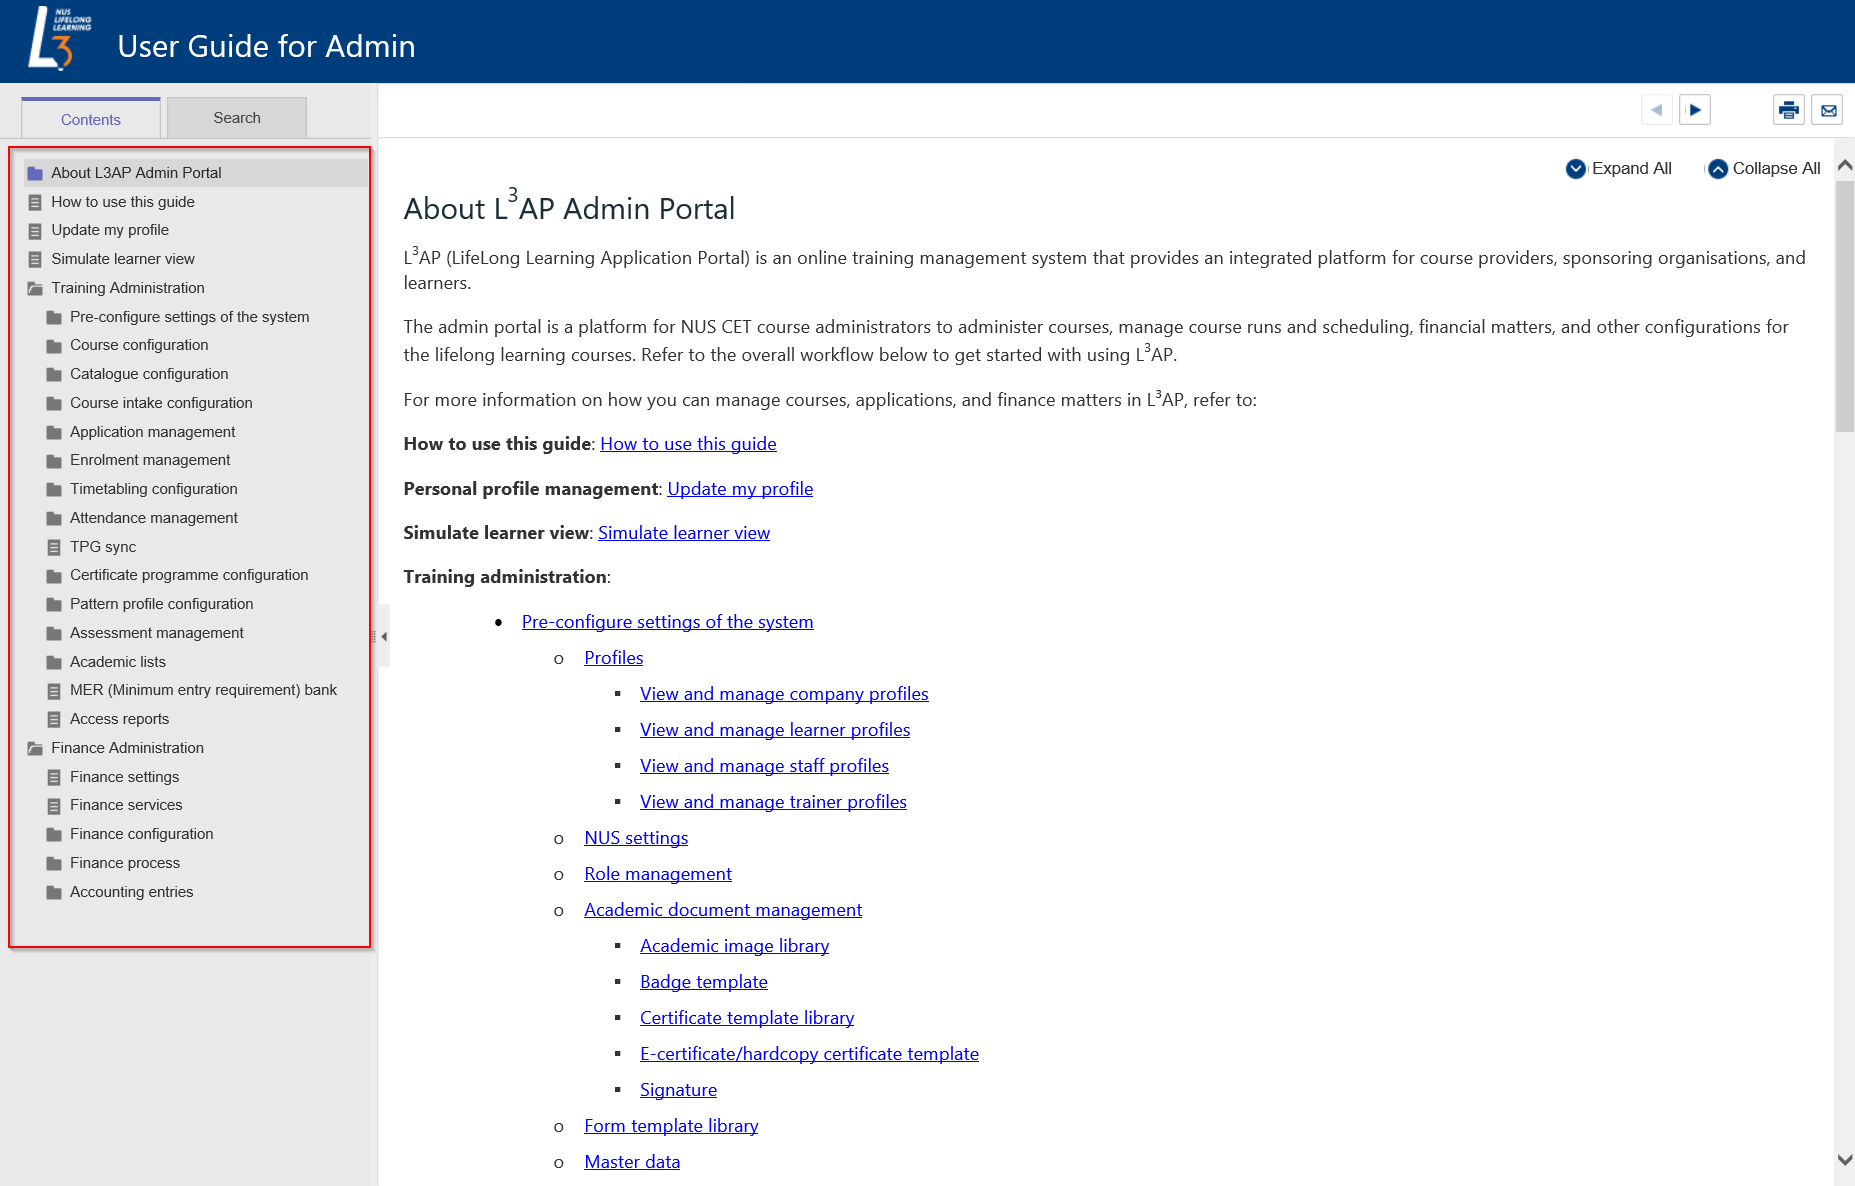Go to next topic with right arrow
Viewport: 1855px width, 1186px height.
tap(1695, 110)
